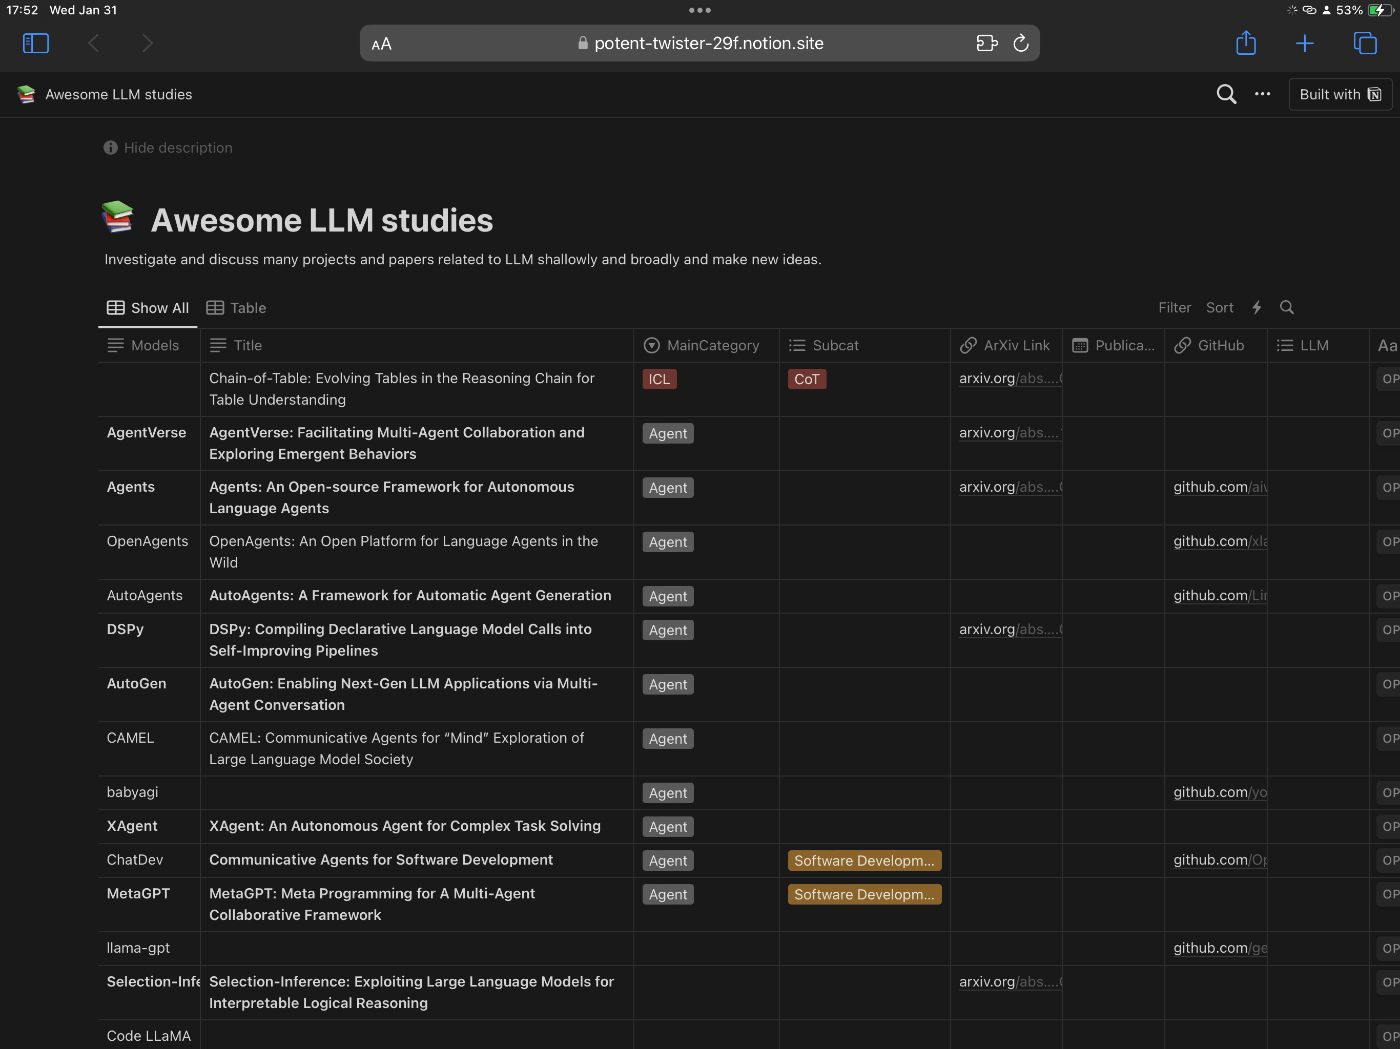Select the AutoGen model cell
This screenshot has height=1049, width=1400.
149,694
